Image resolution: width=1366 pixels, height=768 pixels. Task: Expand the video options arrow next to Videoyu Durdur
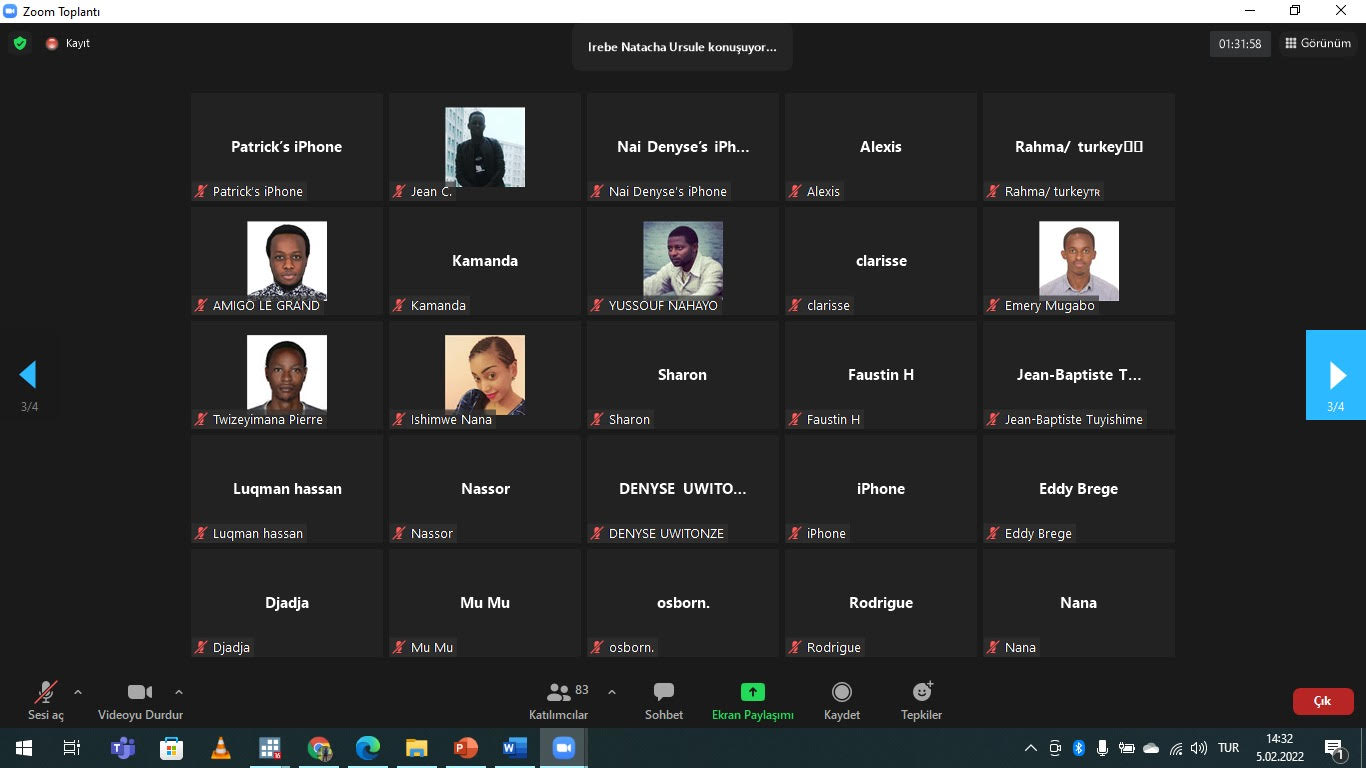(178, 692)
